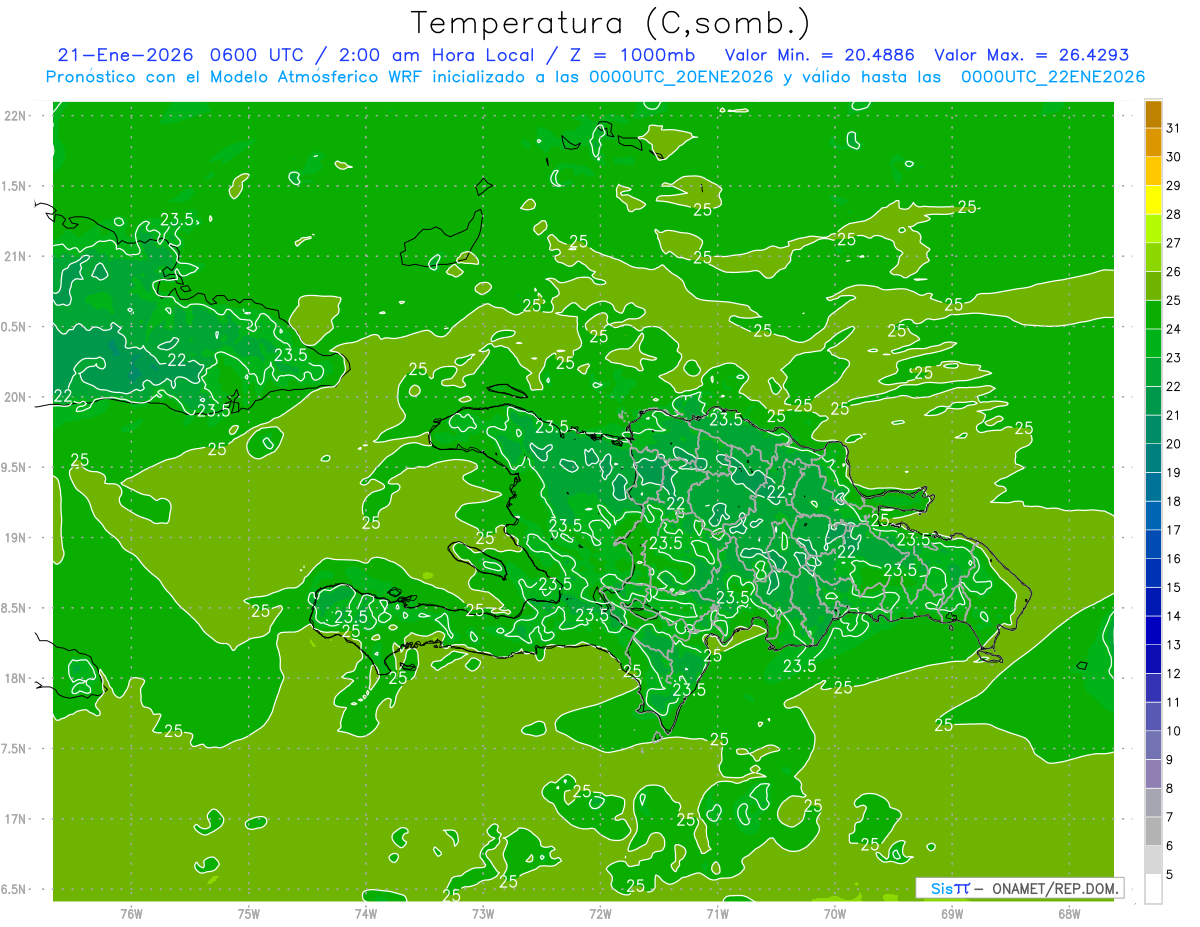The height and width of the screenshot is (927, 1200).
Task: Click the "Valor Max. = 26.4293" text
Action: point(1031,55)
